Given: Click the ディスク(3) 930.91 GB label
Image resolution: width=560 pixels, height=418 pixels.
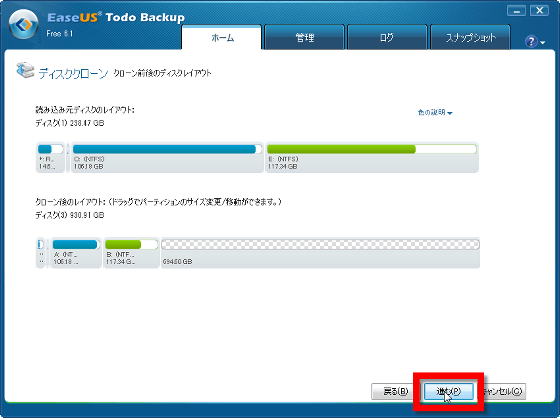Looking at the screenshot, I should [70, 215].
